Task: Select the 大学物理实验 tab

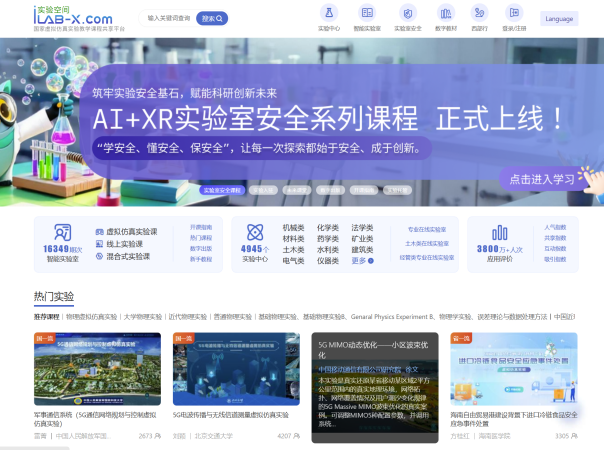Action: coord(143,317)
